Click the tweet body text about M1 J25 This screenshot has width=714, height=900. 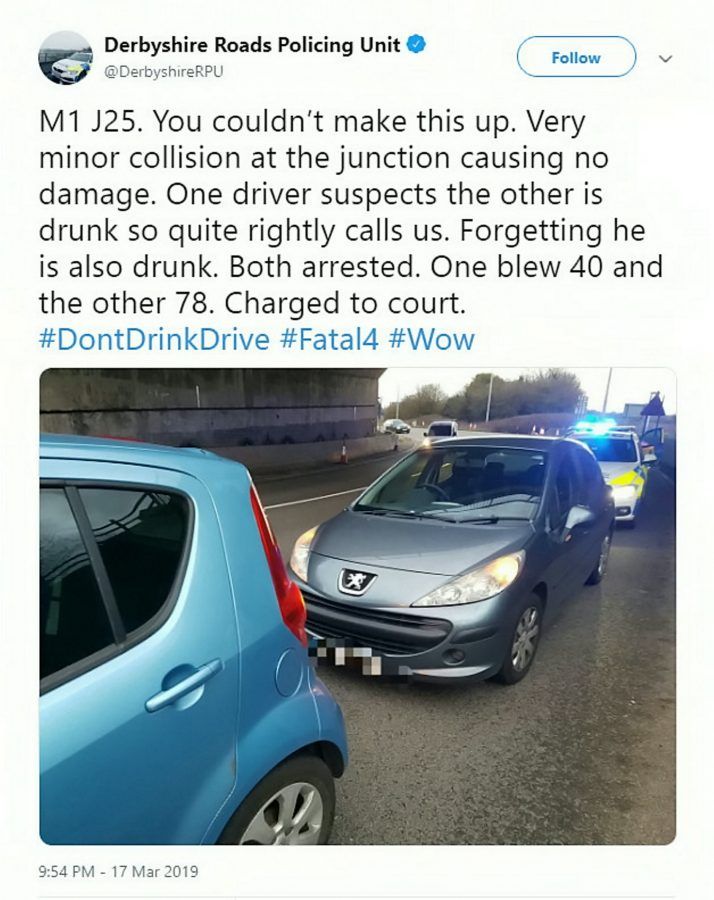(x=351, y=212)
